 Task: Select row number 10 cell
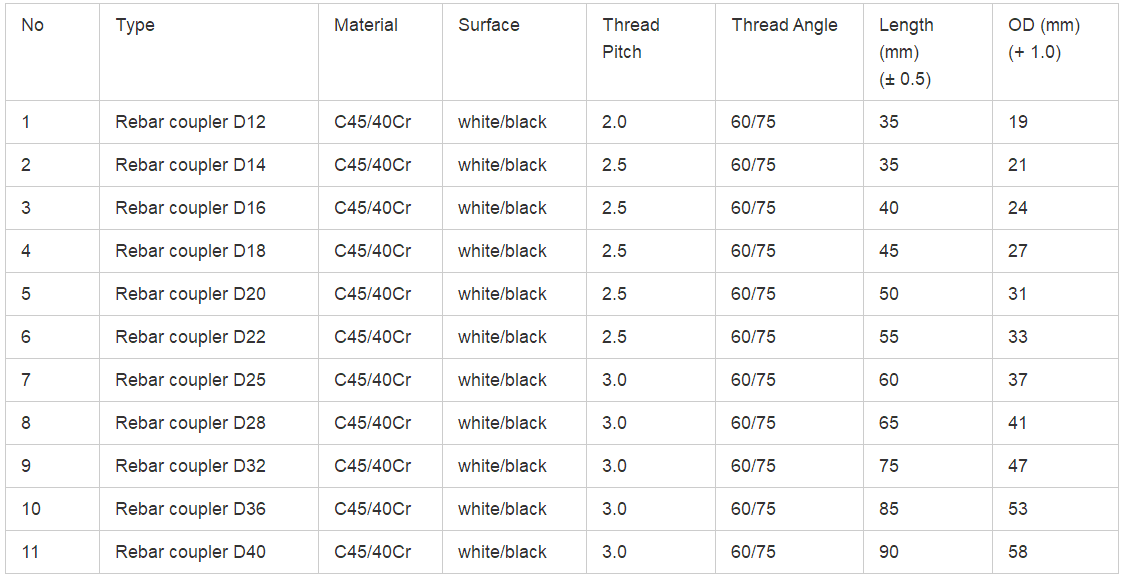(52, 509)
